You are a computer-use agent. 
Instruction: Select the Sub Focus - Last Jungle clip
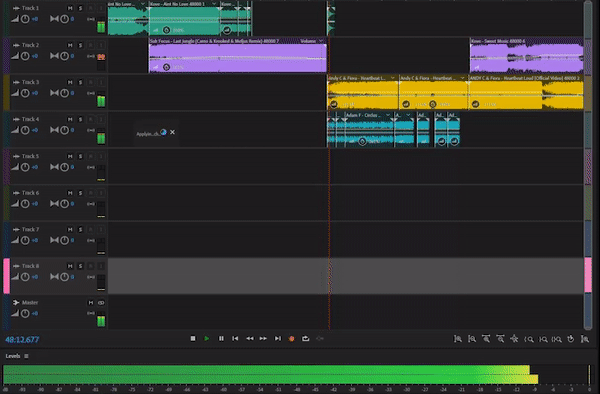(x=237, y=55)
